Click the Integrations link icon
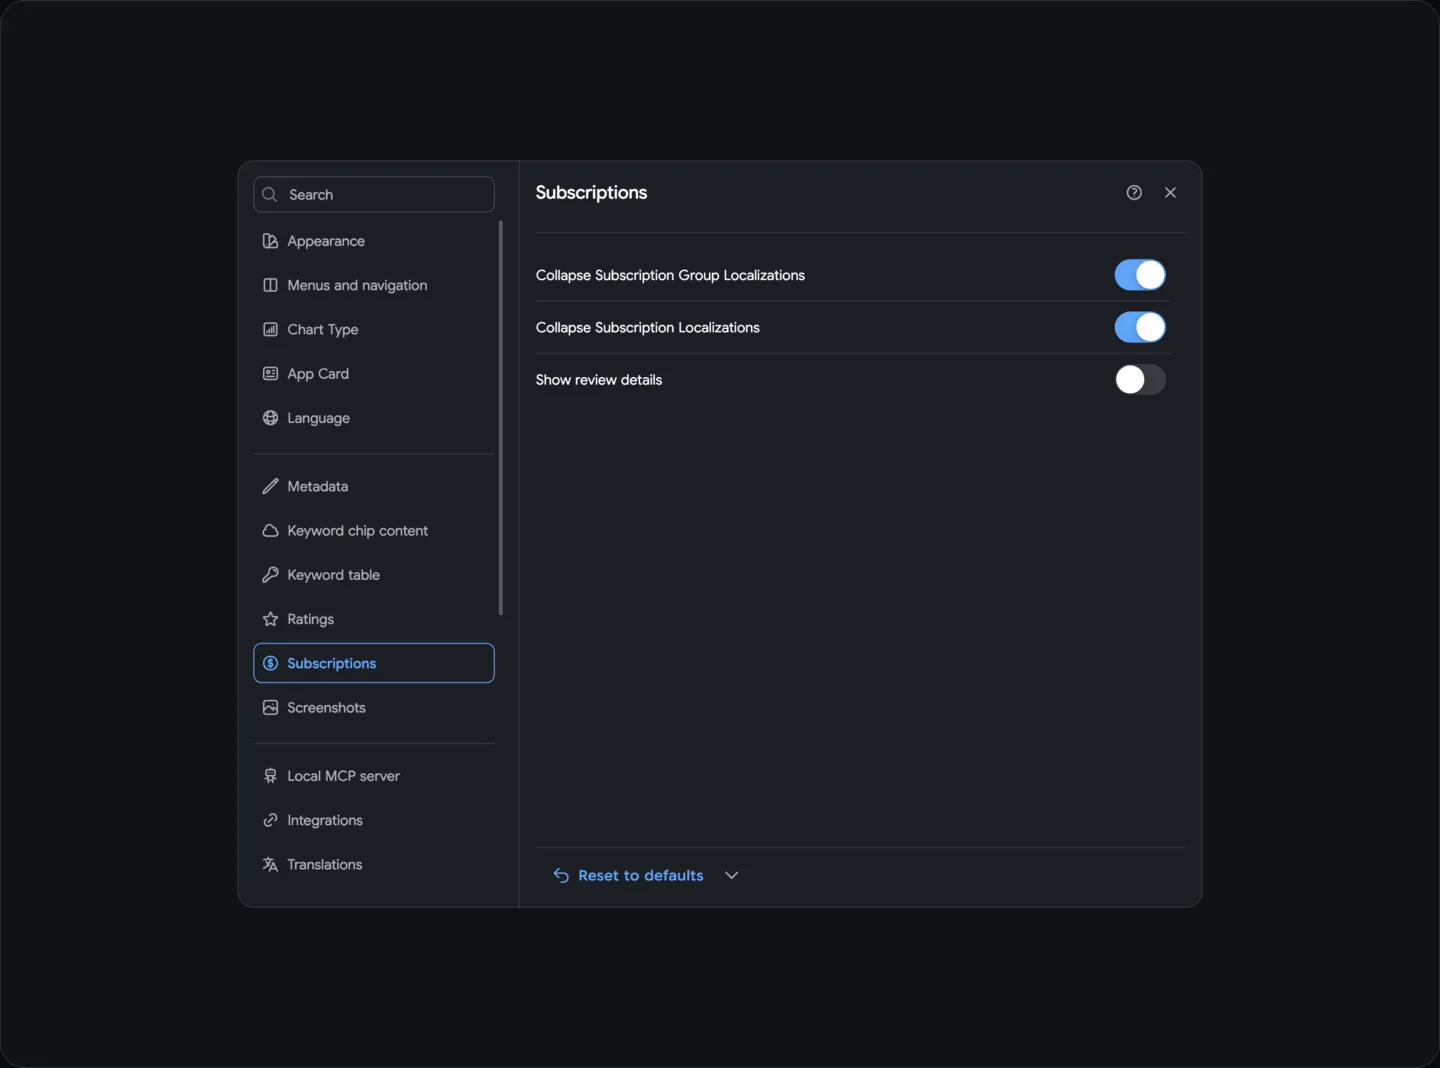 (x=270, y=820)
